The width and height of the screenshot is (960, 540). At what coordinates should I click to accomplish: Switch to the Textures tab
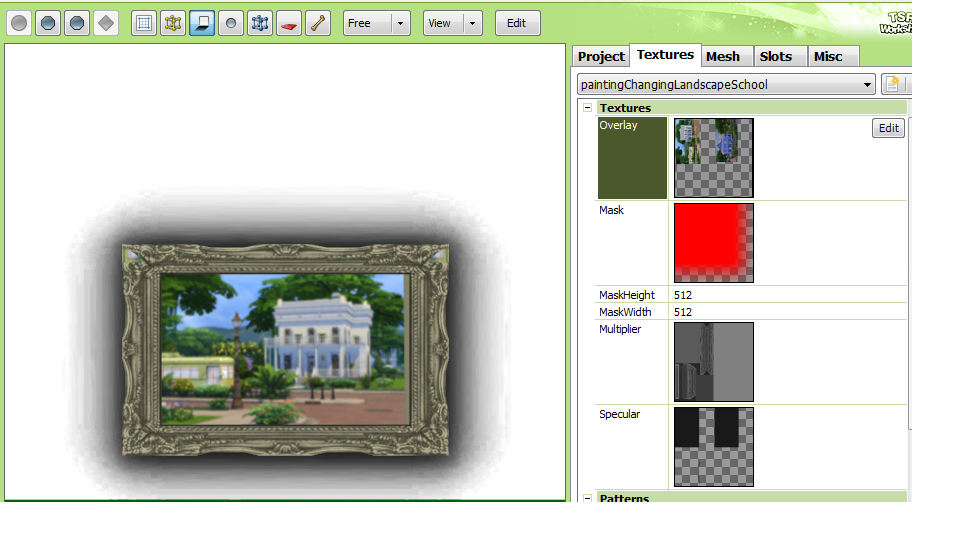click(666, 55)
